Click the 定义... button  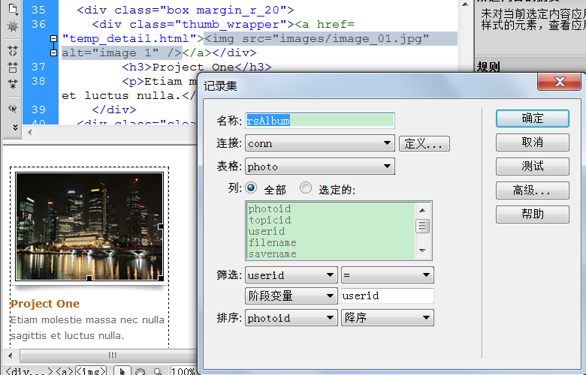click(x=424, y=144)
